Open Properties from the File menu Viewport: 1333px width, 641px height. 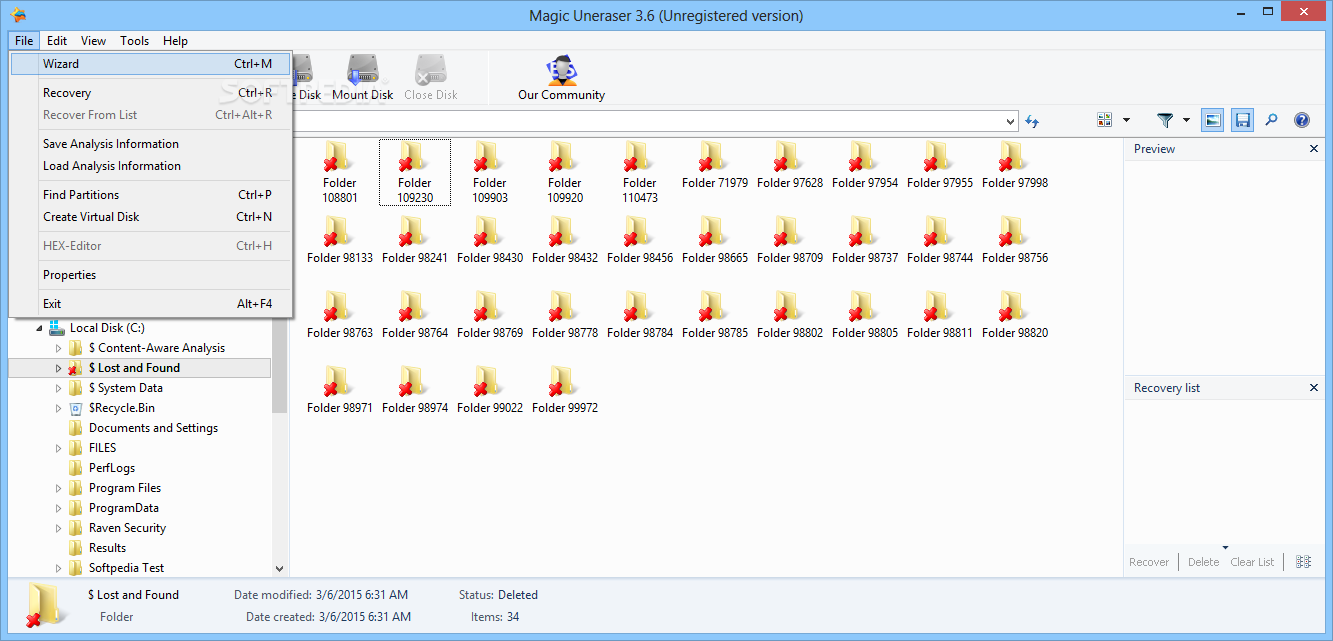tap(151, 275)
